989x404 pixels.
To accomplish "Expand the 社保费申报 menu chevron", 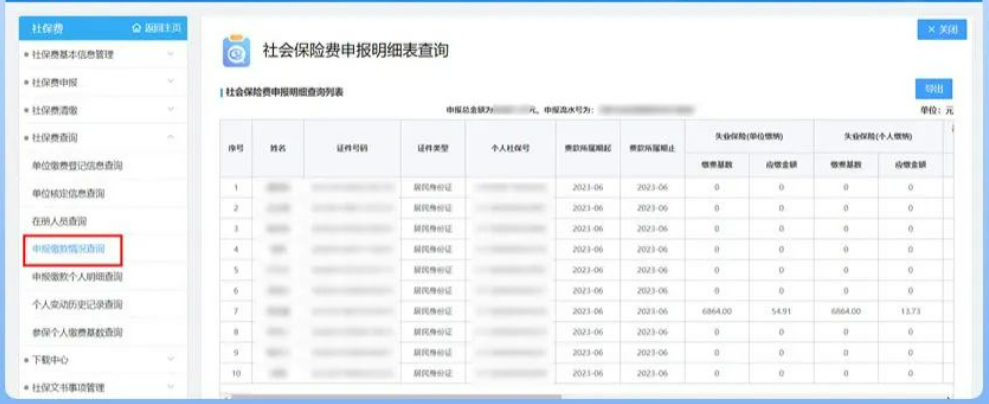I will (170, 82).
